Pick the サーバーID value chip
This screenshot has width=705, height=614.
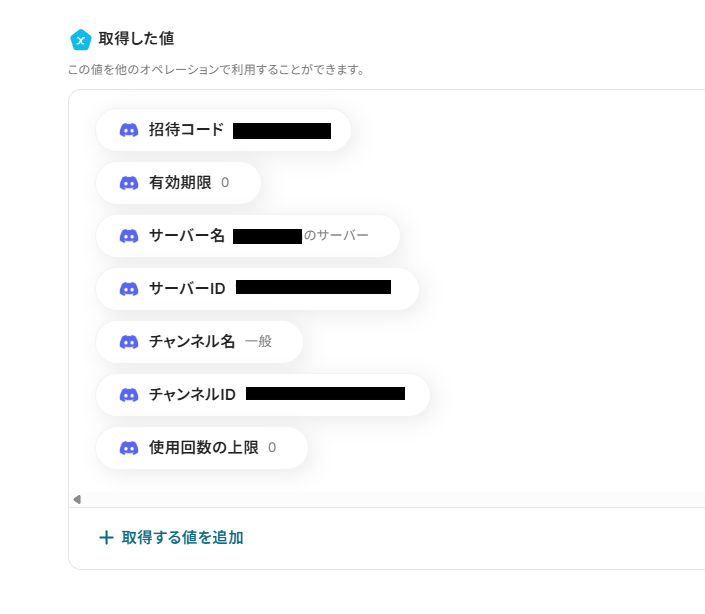[258, 289]
